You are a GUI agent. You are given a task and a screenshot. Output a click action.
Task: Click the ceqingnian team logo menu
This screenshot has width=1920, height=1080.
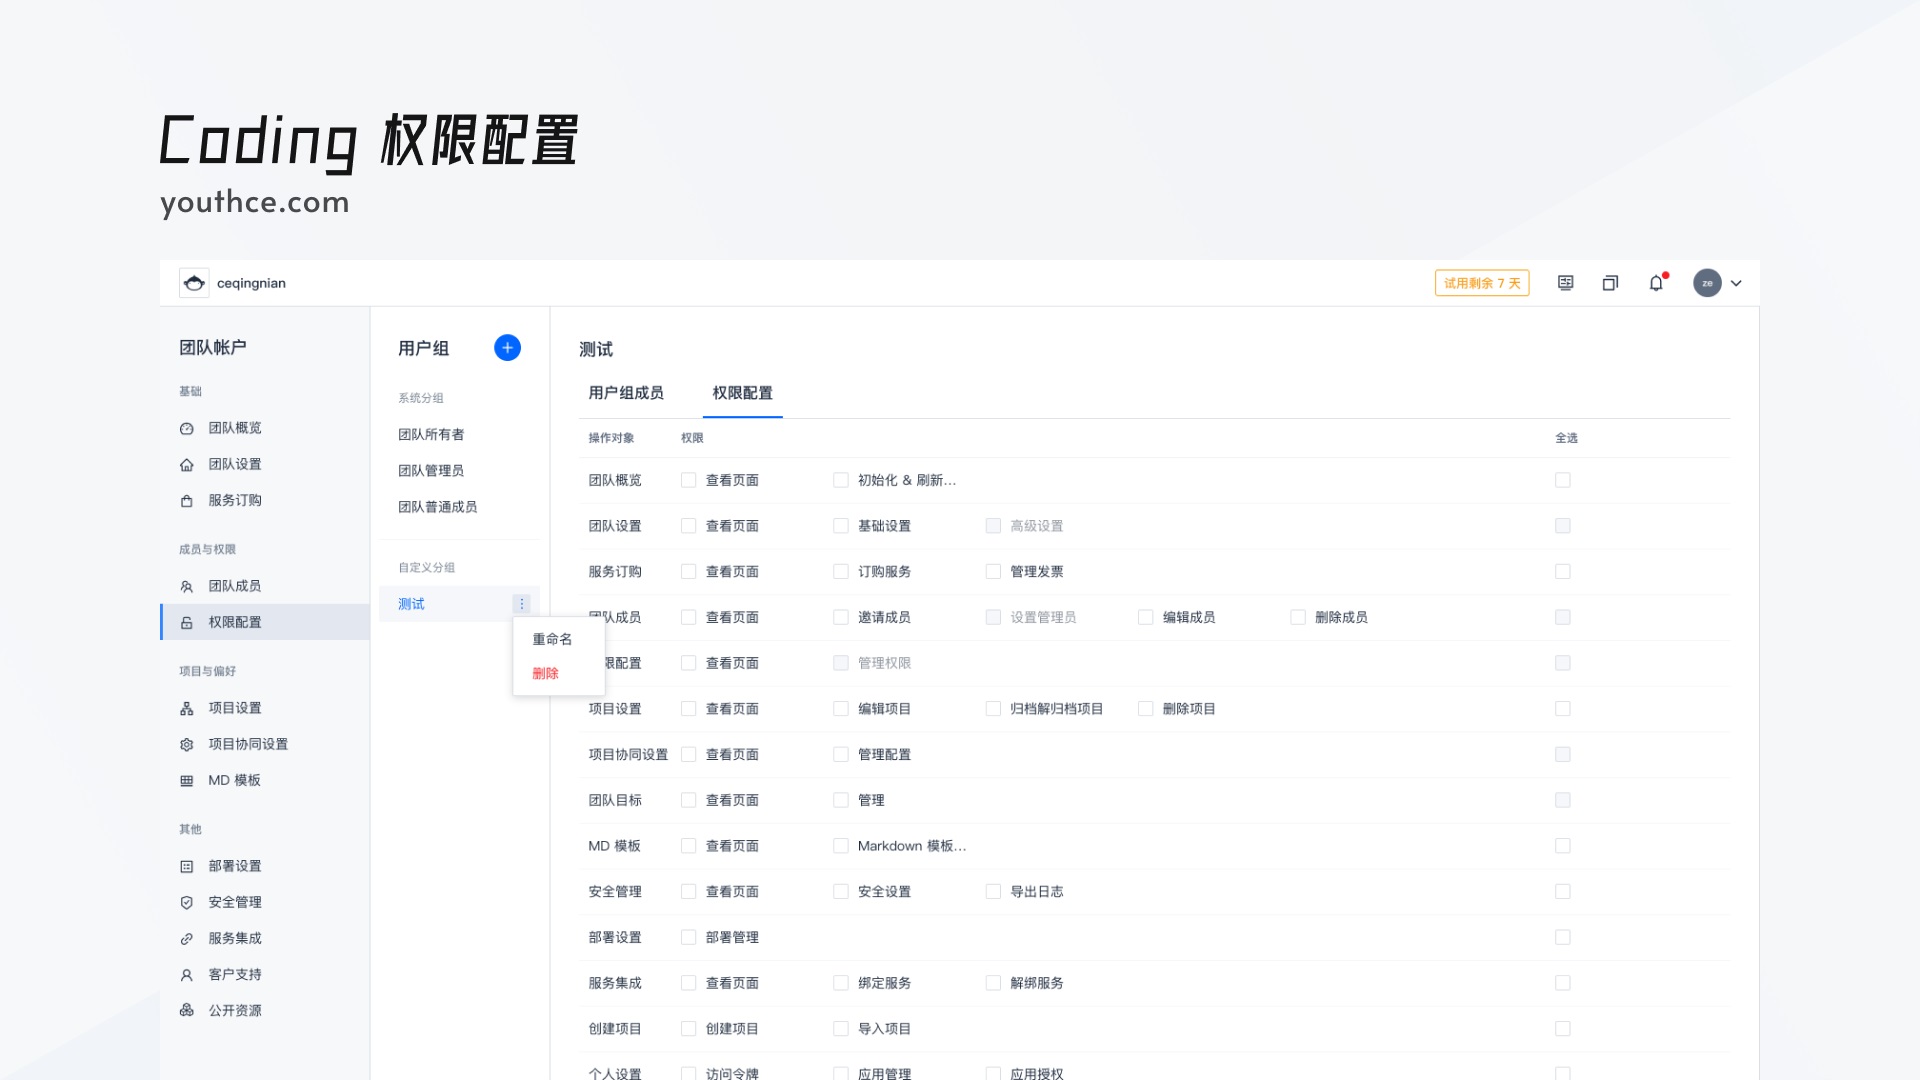coord(193,283)
